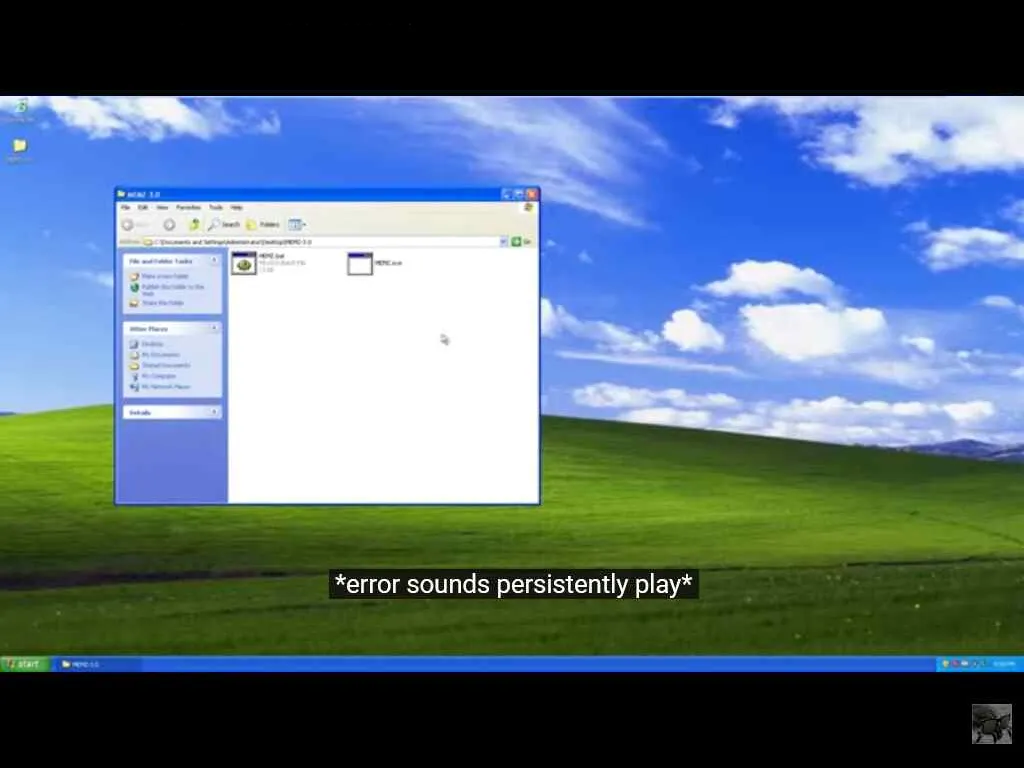
Task: Click the folder icon in the title bar
Action: click(x=121, y=194)
